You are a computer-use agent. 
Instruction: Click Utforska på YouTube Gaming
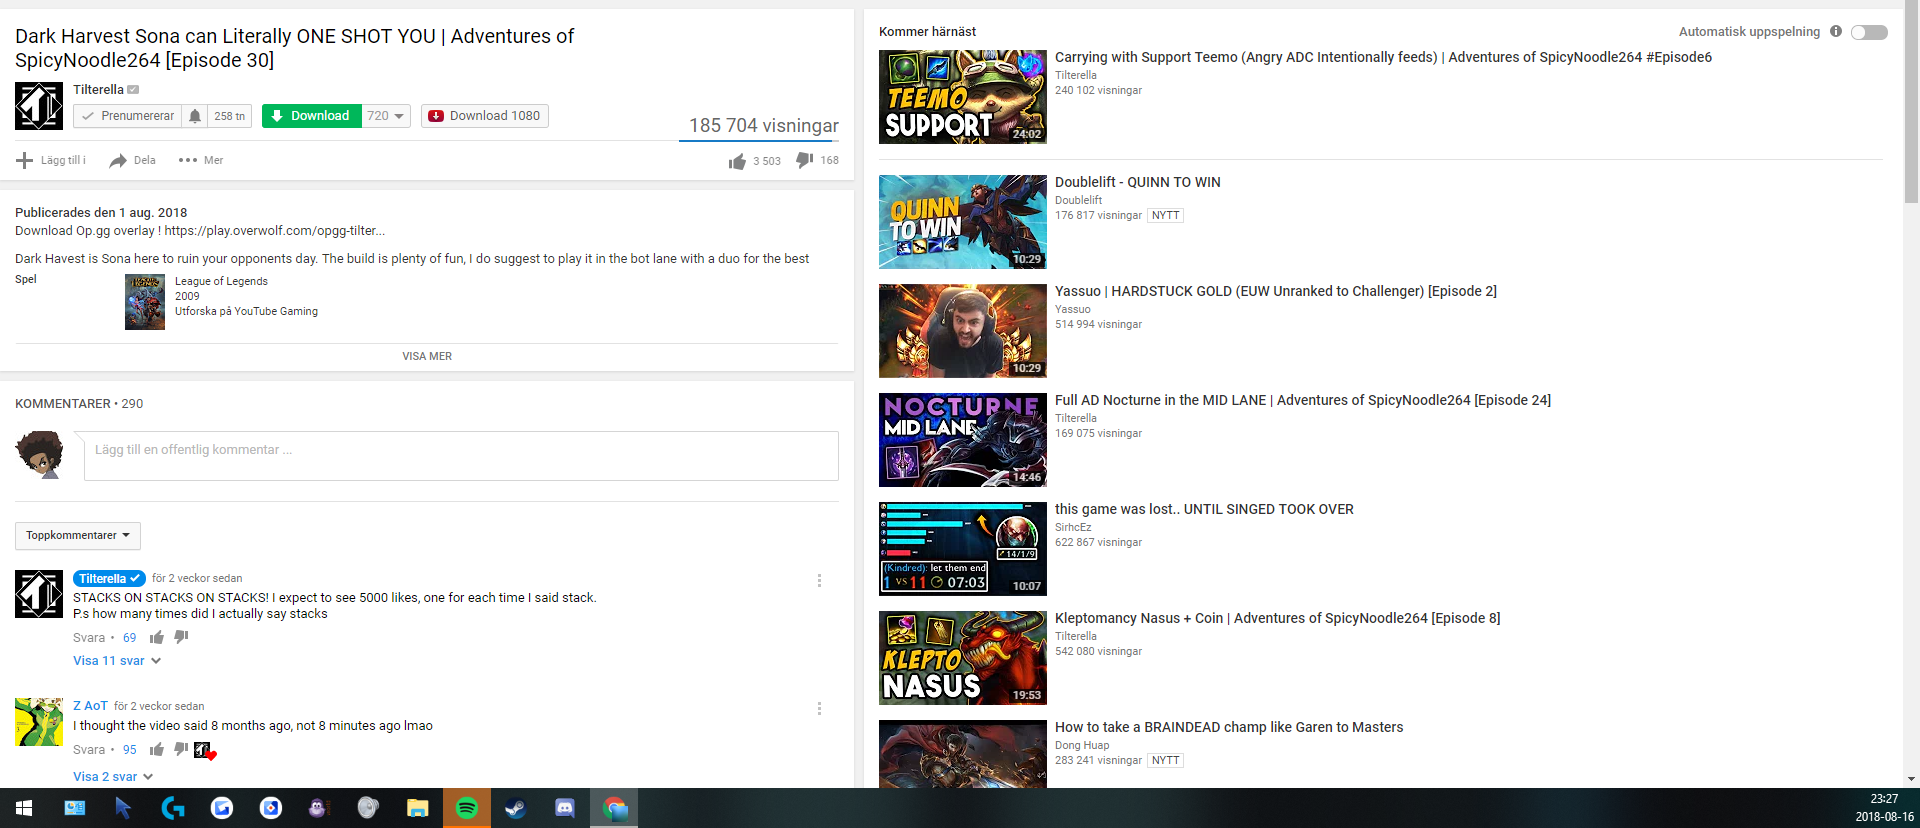click(246, 312)
